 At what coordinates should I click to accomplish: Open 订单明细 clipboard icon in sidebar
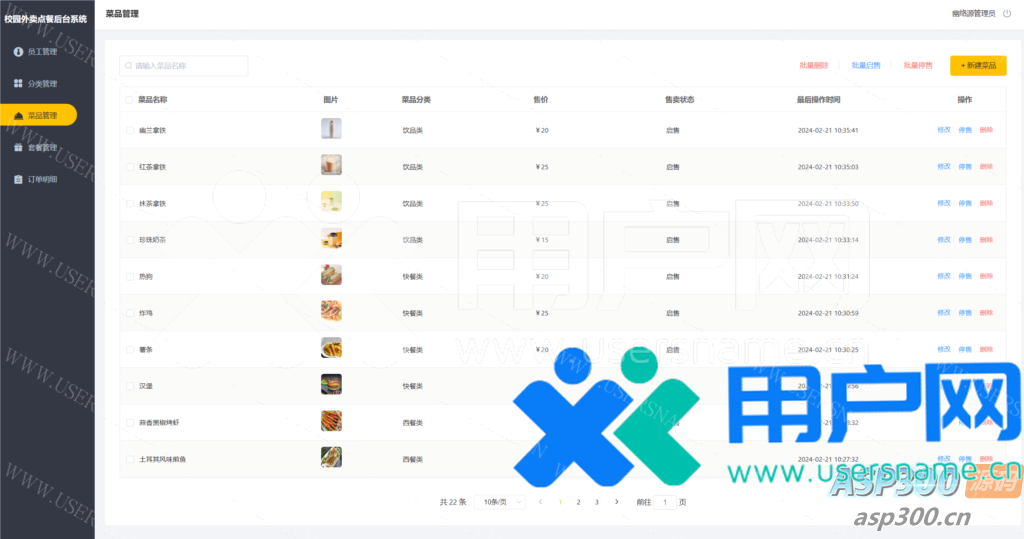(x=18, y=180)
